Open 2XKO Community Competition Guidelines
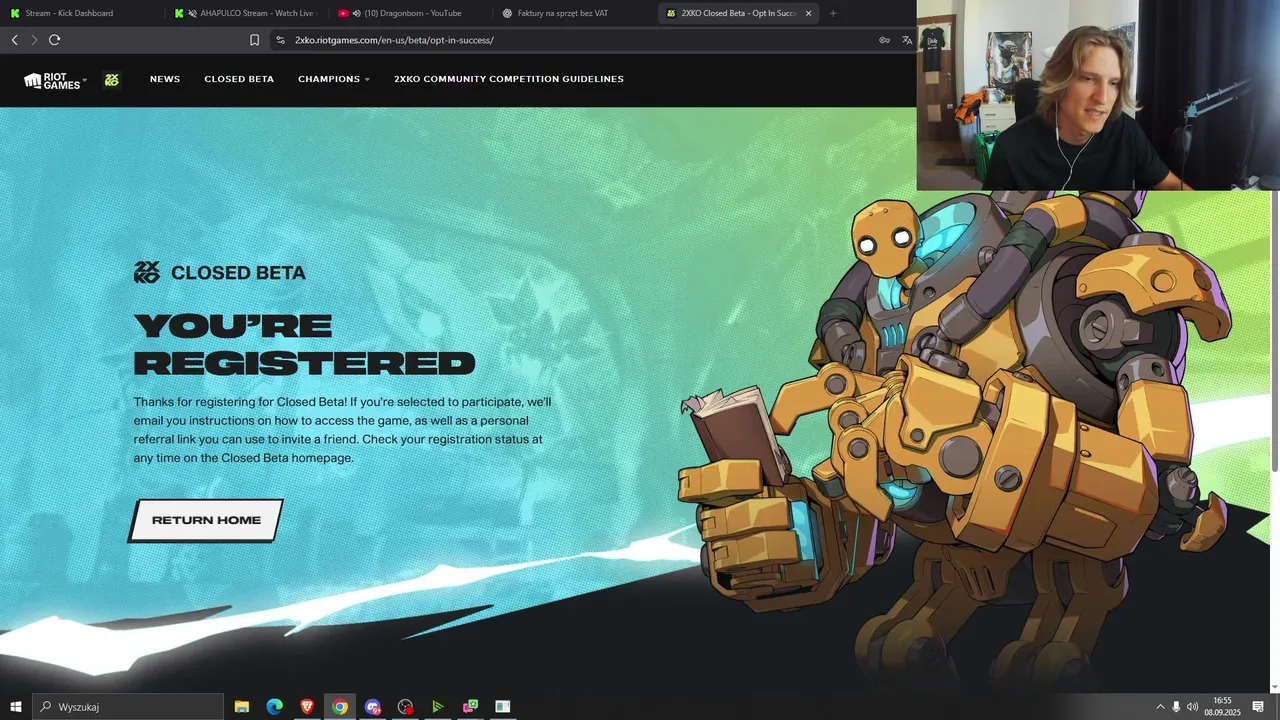1280x720 pixels. point(509,79)
